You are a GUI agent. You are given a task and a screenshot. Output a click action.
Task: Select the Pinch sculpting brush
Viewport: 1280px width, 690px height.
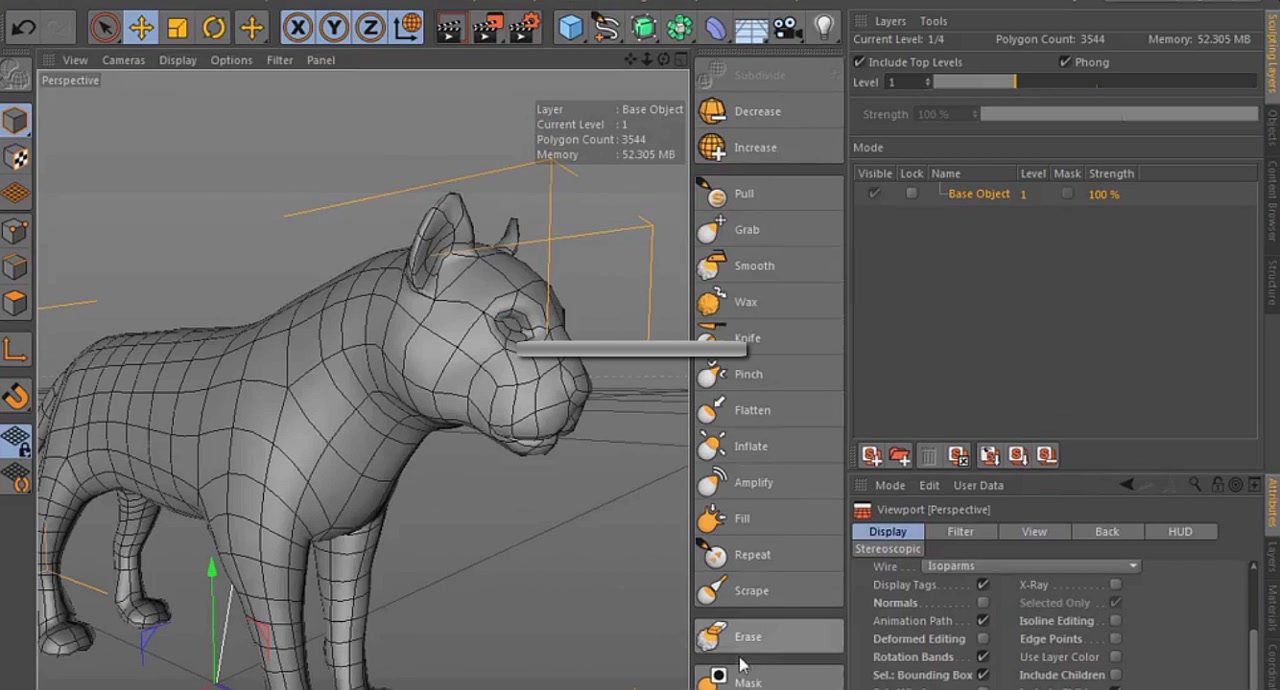click(748, 373)
